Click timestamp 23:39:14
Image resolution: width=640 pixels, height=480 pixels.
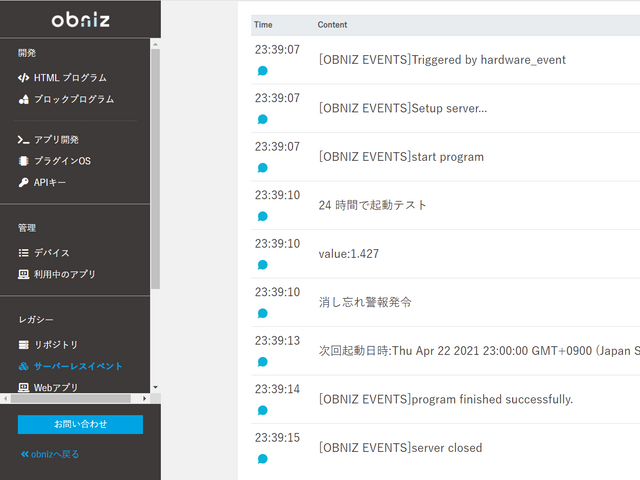[278, 389]
